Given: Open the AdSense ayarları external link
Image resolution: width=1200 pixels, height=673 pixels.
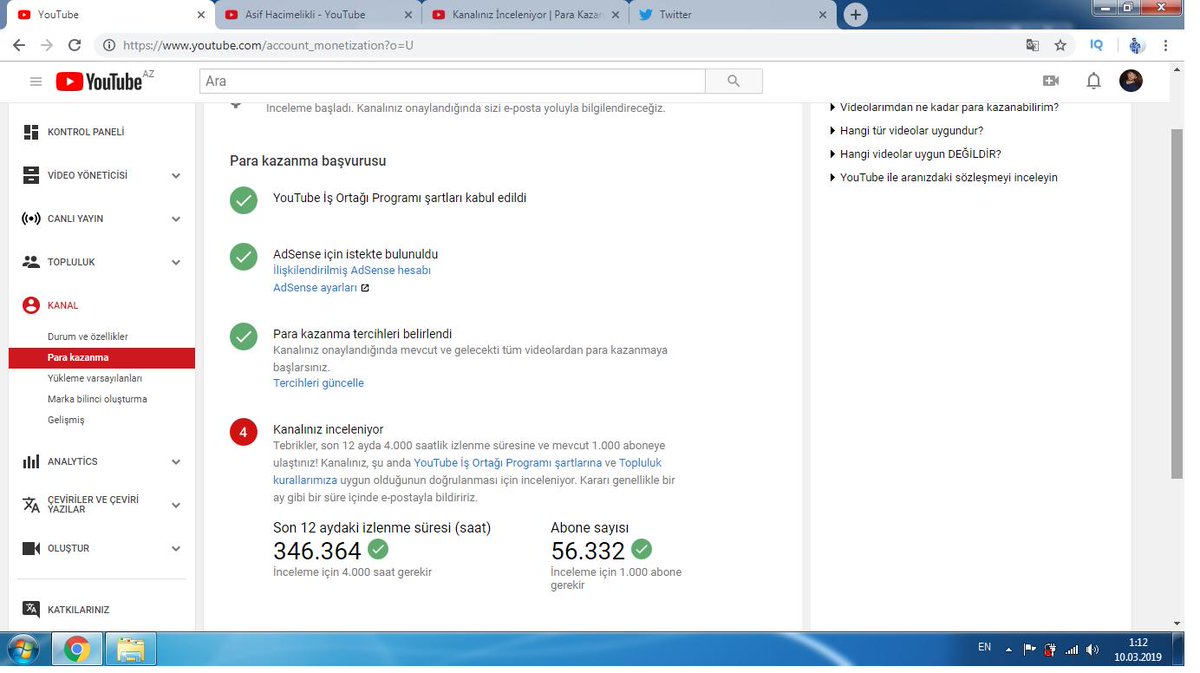Looking at the screenshot, I should click(321, 288).
